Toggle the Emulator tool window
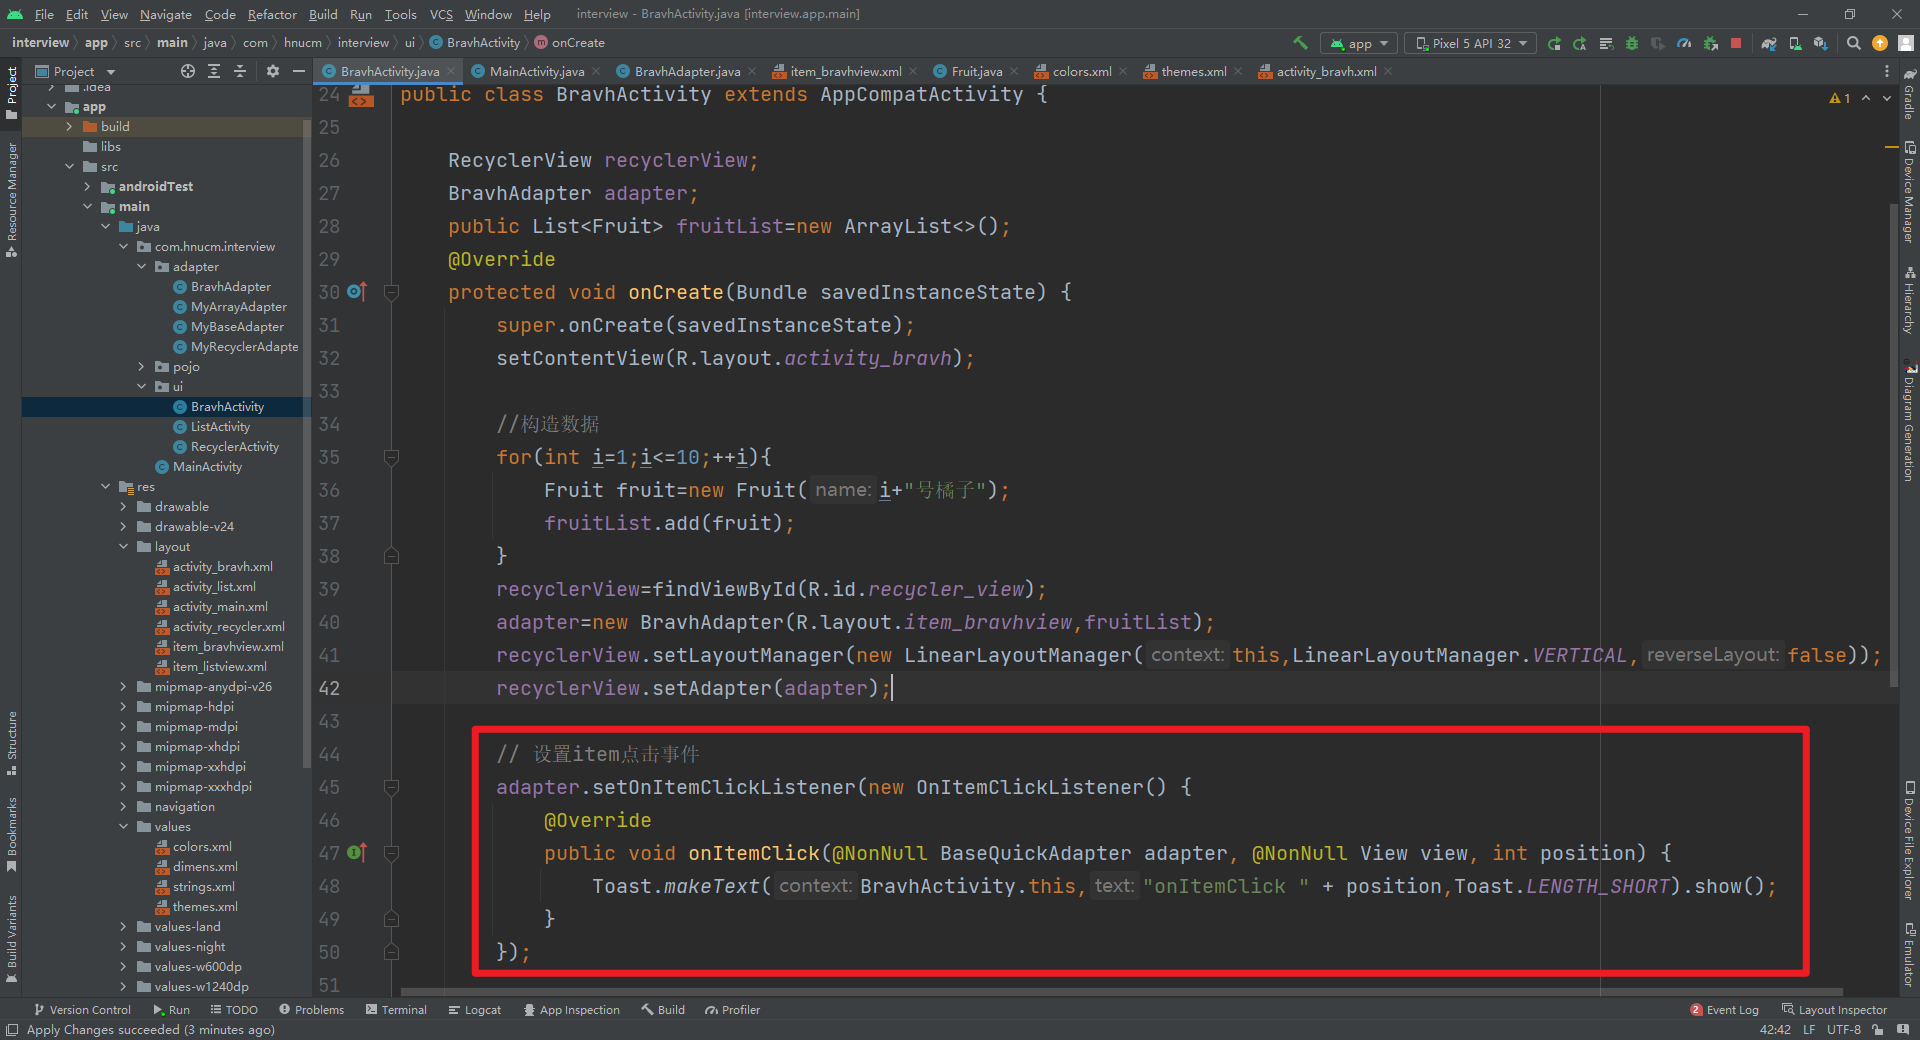Image resolution: width=1920 pixels, height=1040 pixels. (1909, 955)
